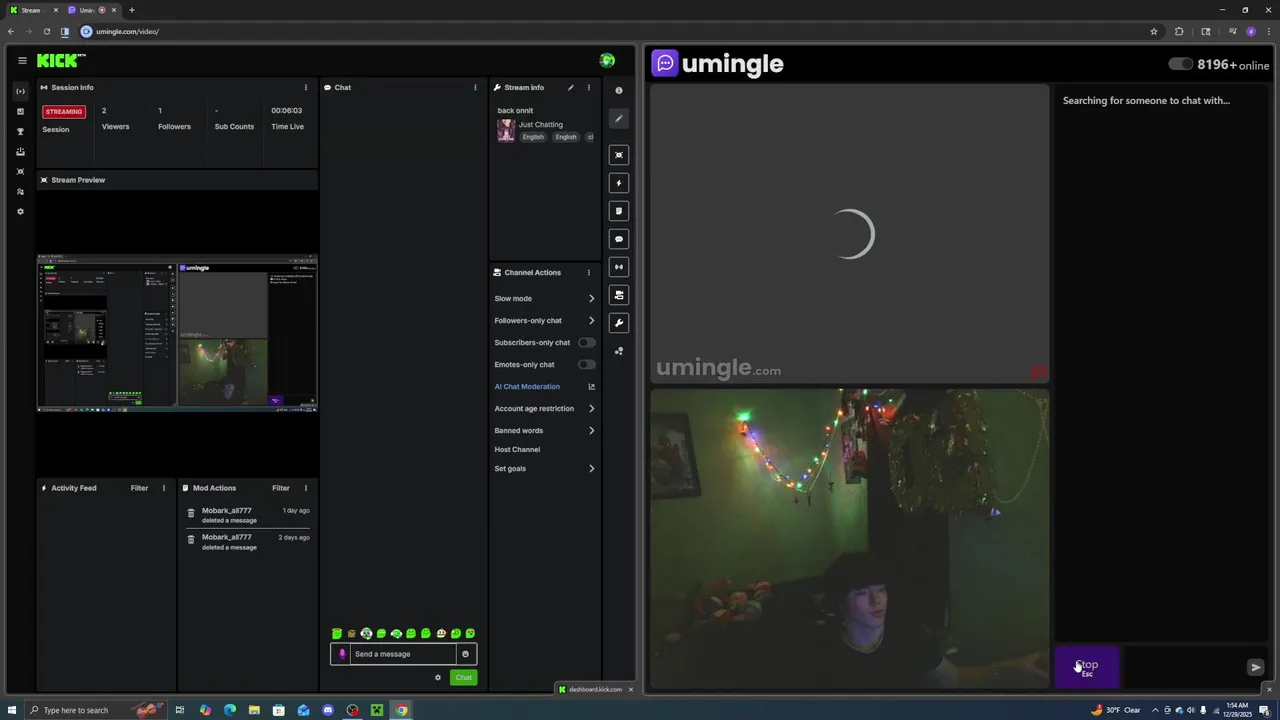
Task: Open File Explorer from the taskbar
Action: [254, 710]
